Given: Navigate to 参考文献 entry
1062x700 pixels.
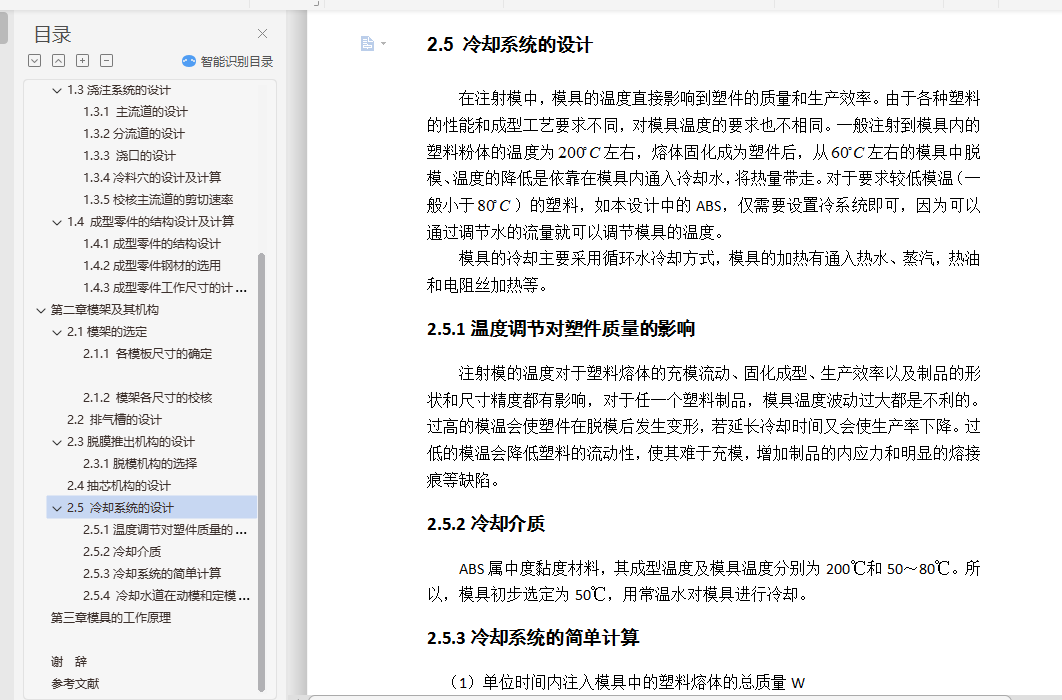Looking at the screenshot, I should [75, 684].
